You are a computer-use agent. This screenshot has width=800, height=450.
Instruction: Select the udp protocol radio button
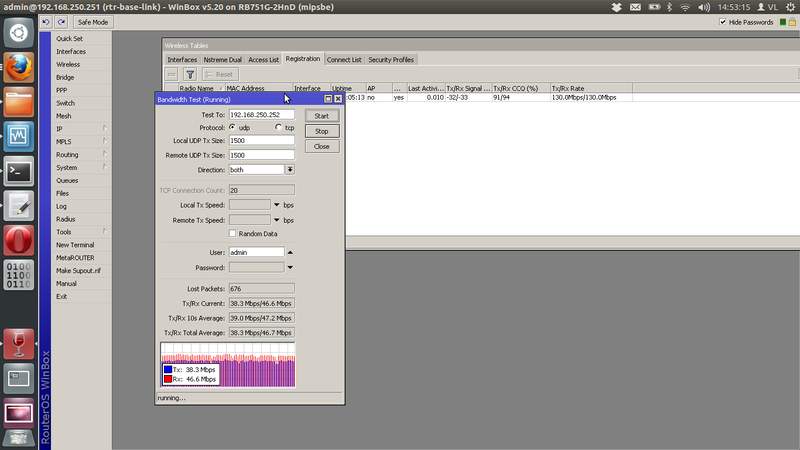[232, 128]
